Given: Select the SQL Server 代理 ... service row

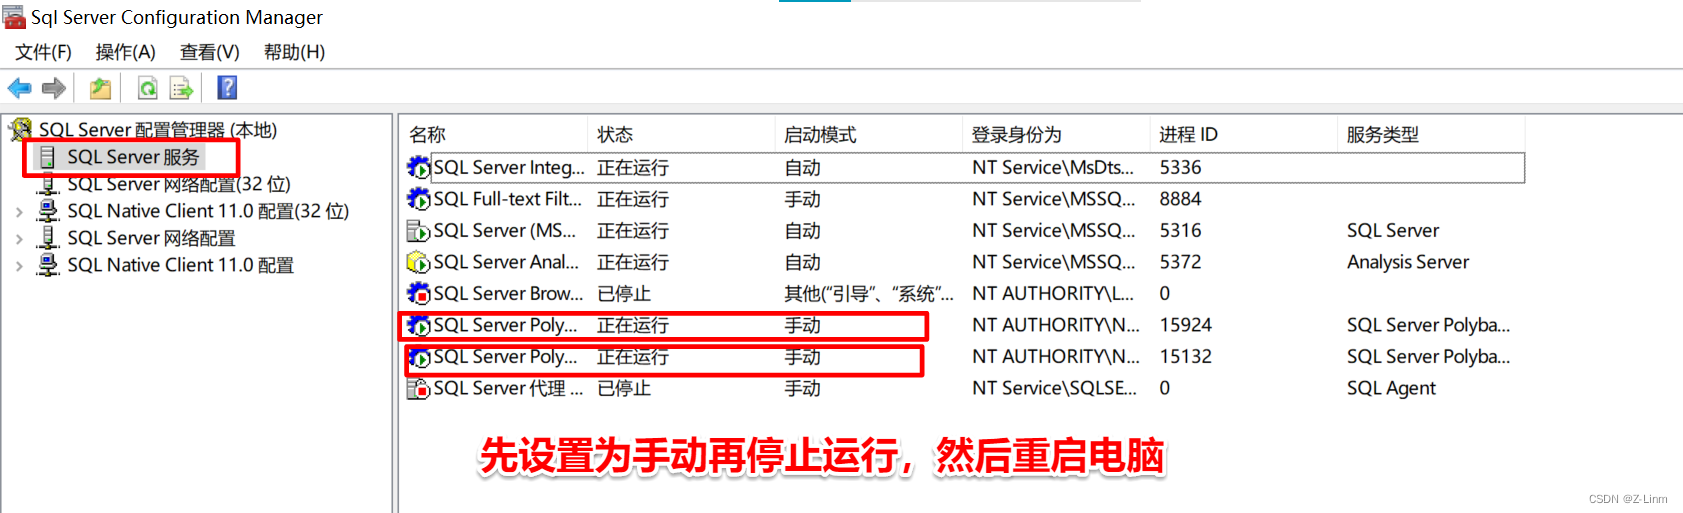Looking at the screenshot, I should [x=965, y=388].
